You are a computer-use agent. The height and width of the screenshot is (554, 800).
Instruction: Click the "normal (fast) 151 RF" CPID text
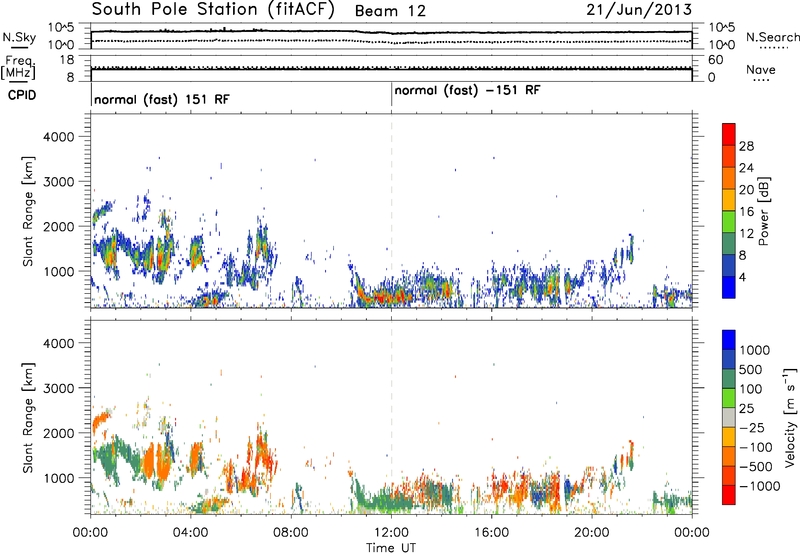point(162,99)
